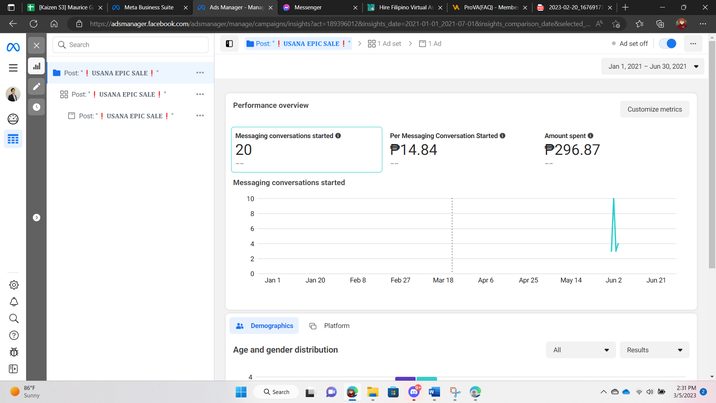Click the 1 Ad set breadcrumb
716x403 pixels.
(385, 44)
